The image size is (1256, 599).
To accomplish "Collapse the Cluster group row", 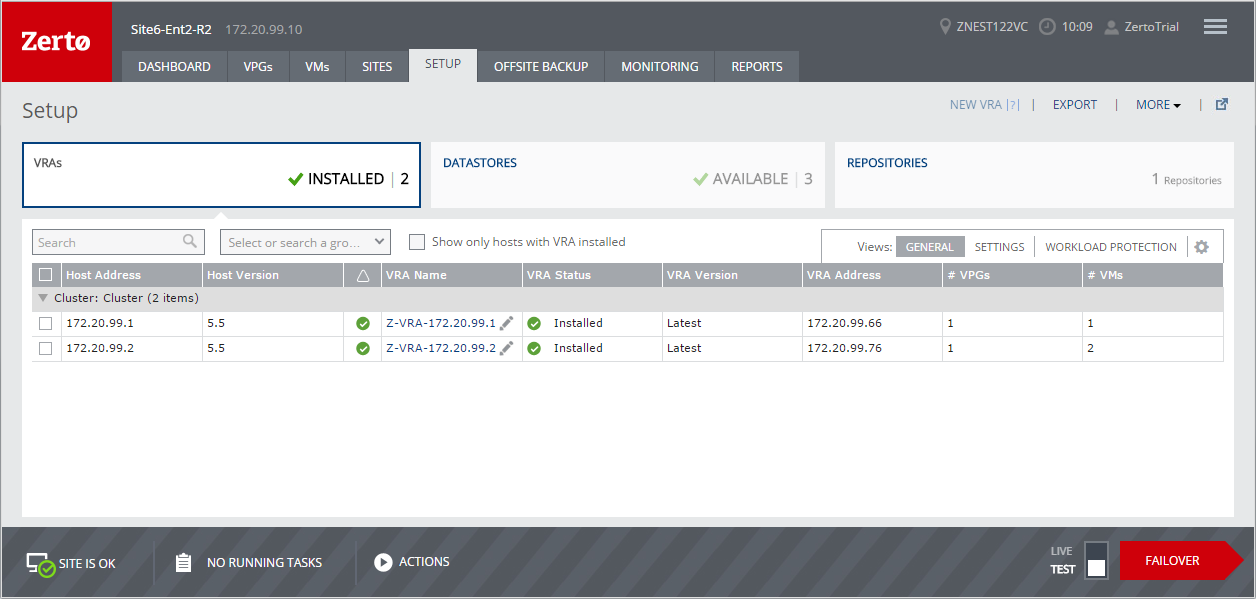I will point(43,298).
